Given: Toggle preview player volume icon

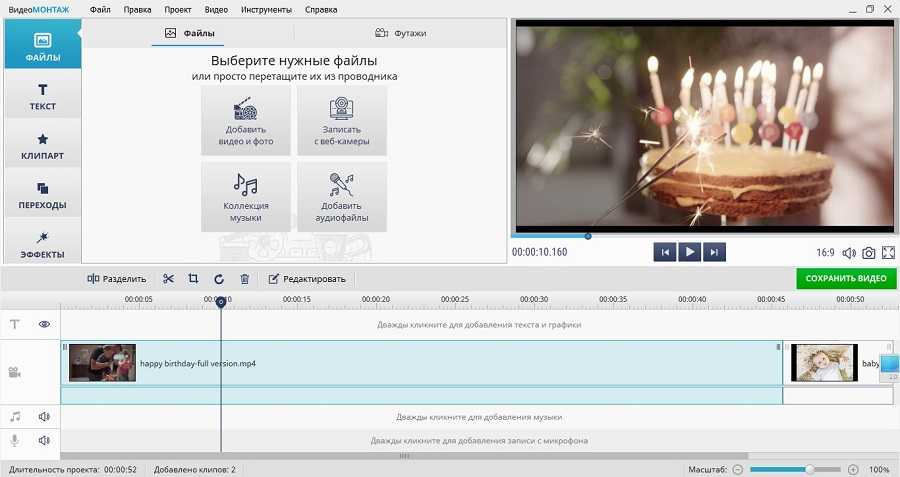Looking at the screenshot, I should [x=849, y=253].
